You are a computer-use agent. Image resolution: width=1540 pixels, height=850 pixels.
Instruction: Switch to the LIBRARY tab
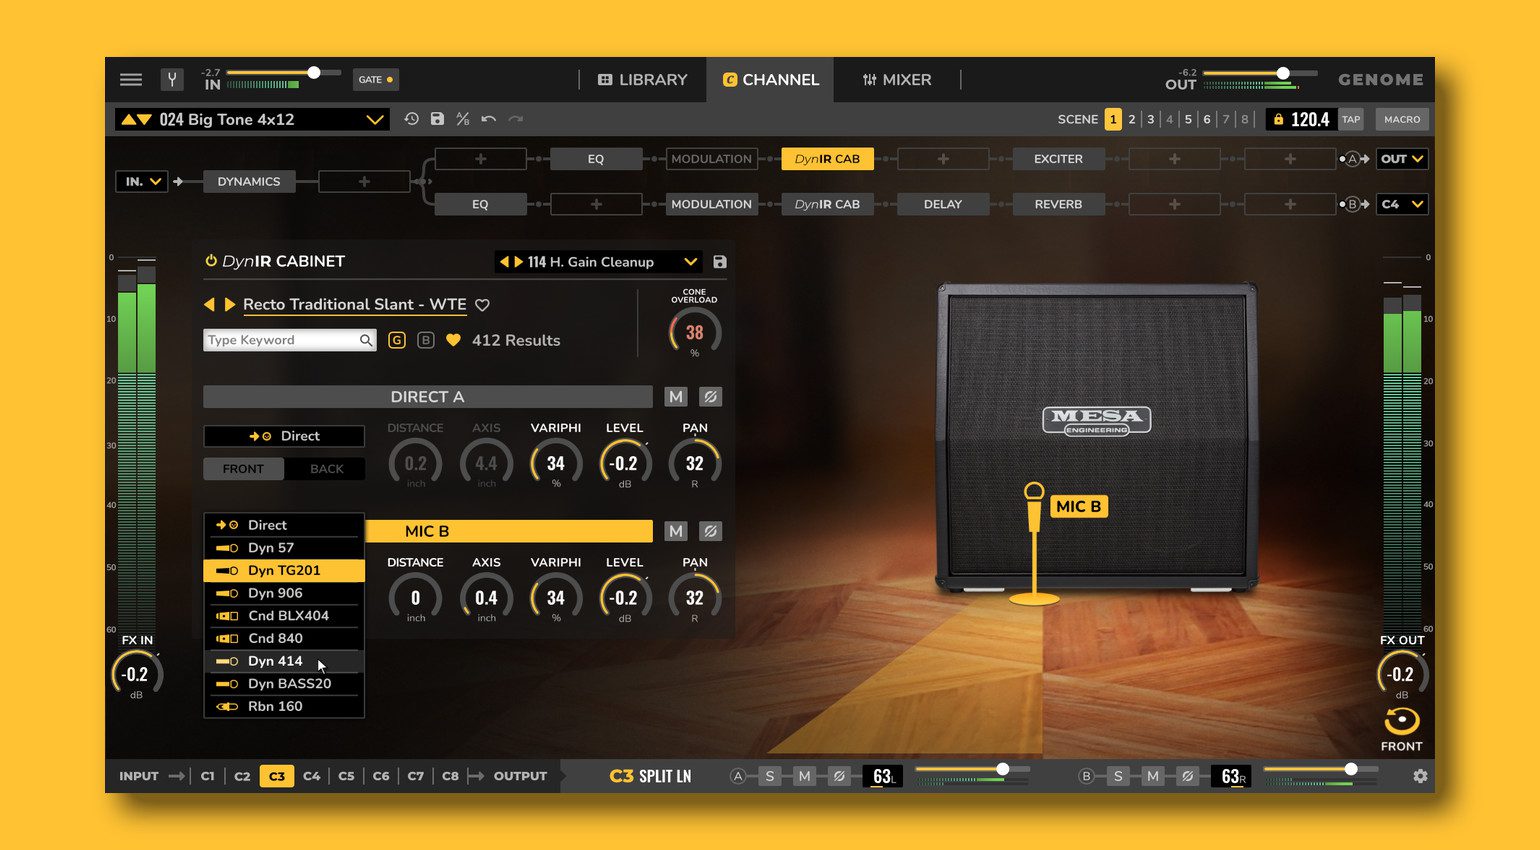(643, 79)
